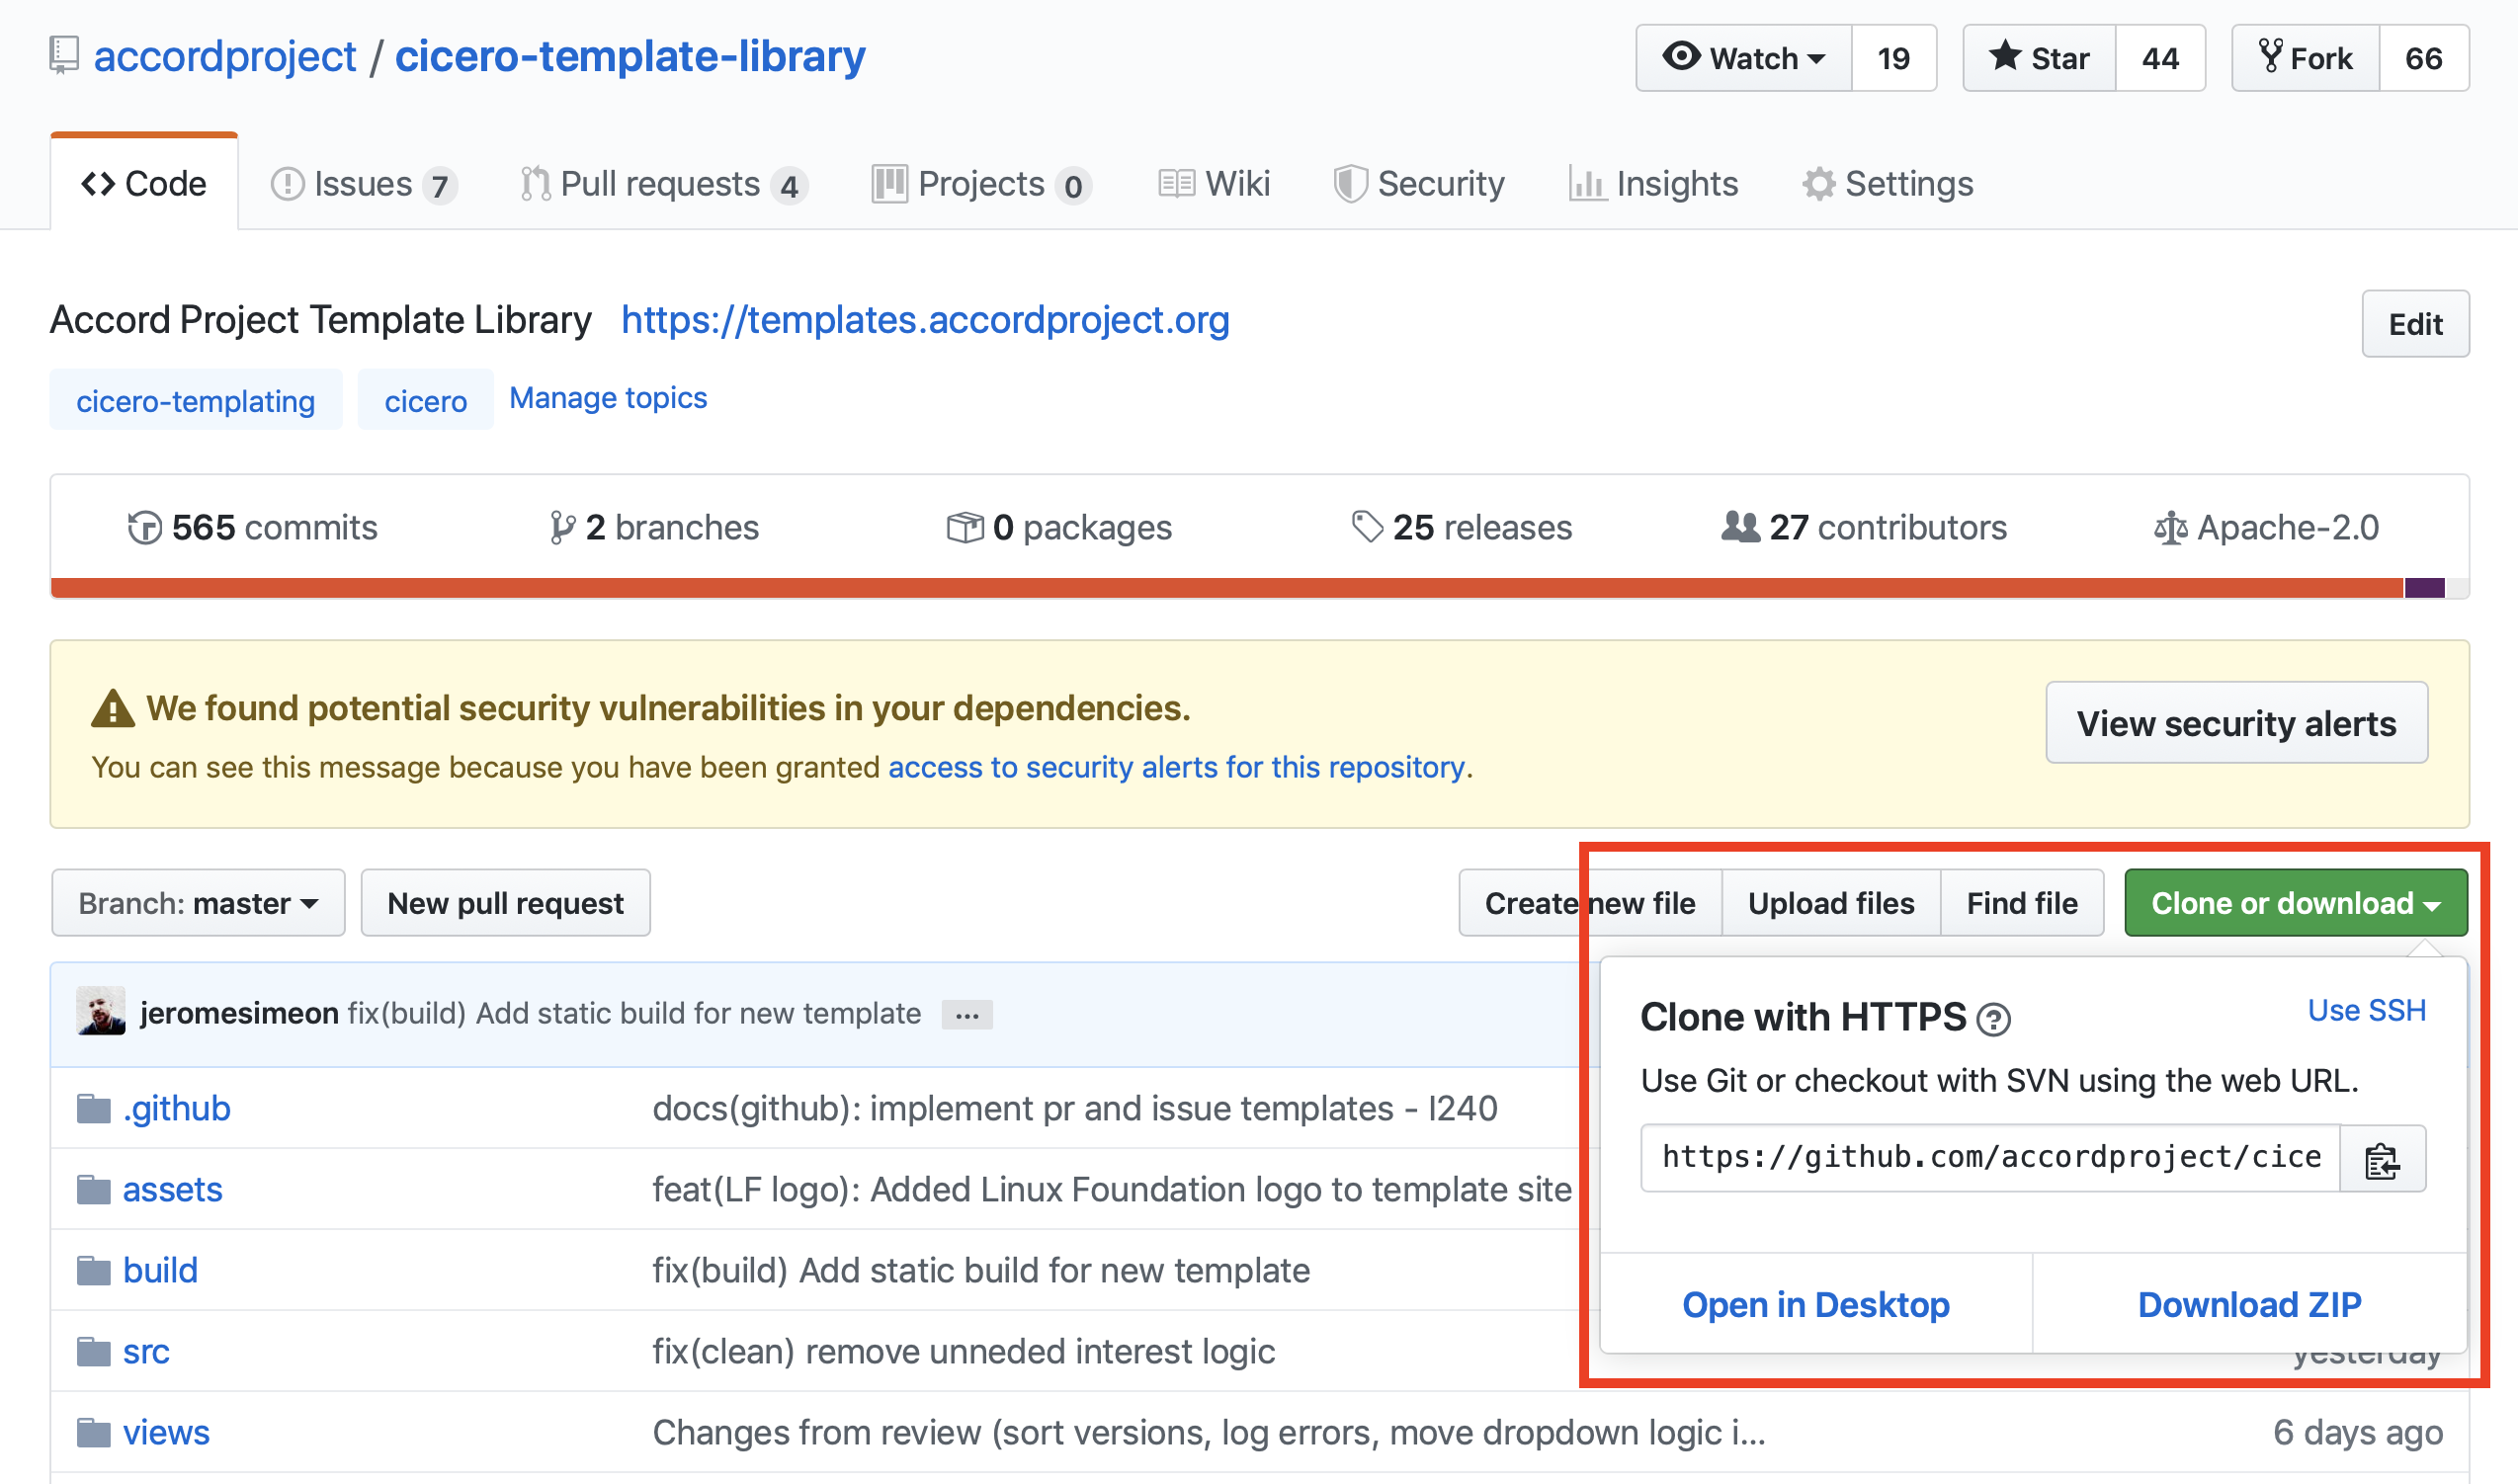The height and width of the screenshot is (1484, 2518).
Task: Switch clone method via Use SSH
Action: (2365, 1010)
